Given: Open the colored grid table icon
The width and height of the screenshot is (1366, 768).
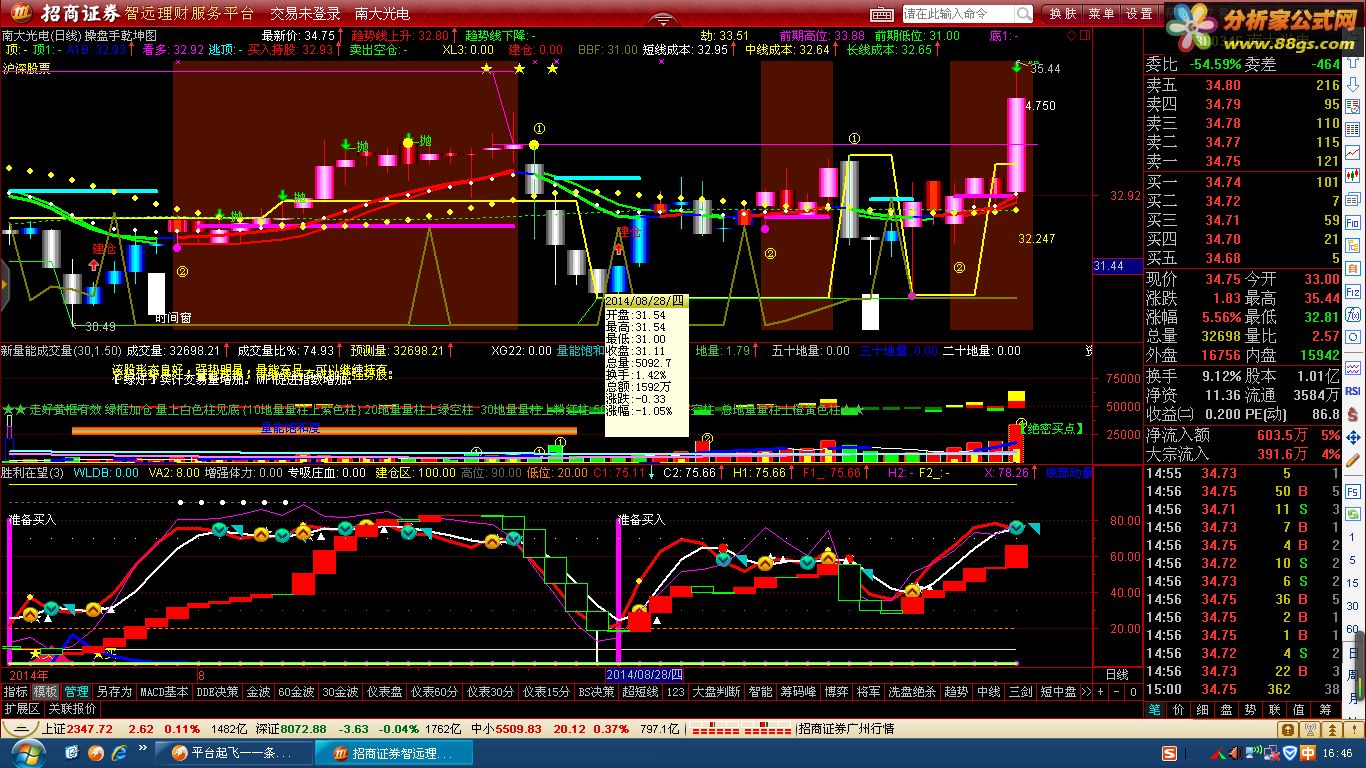Looking at the screenshot, I should click(1353, 129).
